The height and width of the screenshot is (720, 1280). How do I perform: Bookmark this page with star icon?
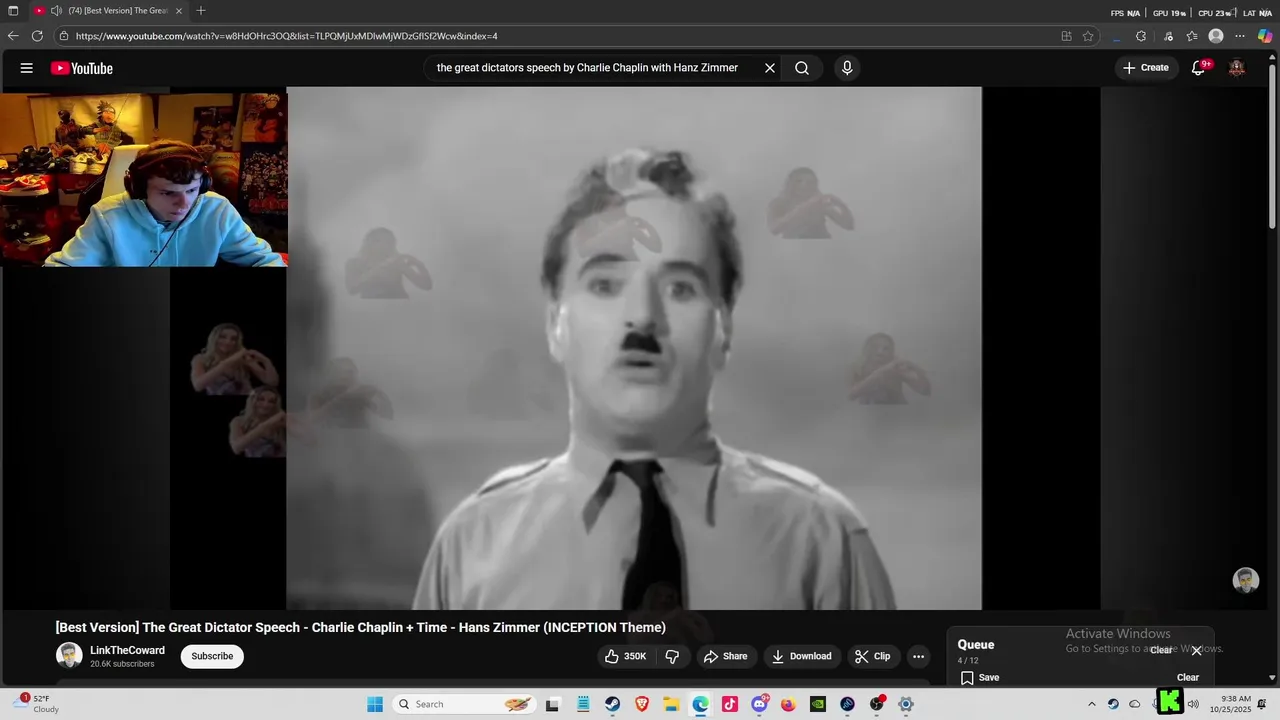coord(1088,36)
